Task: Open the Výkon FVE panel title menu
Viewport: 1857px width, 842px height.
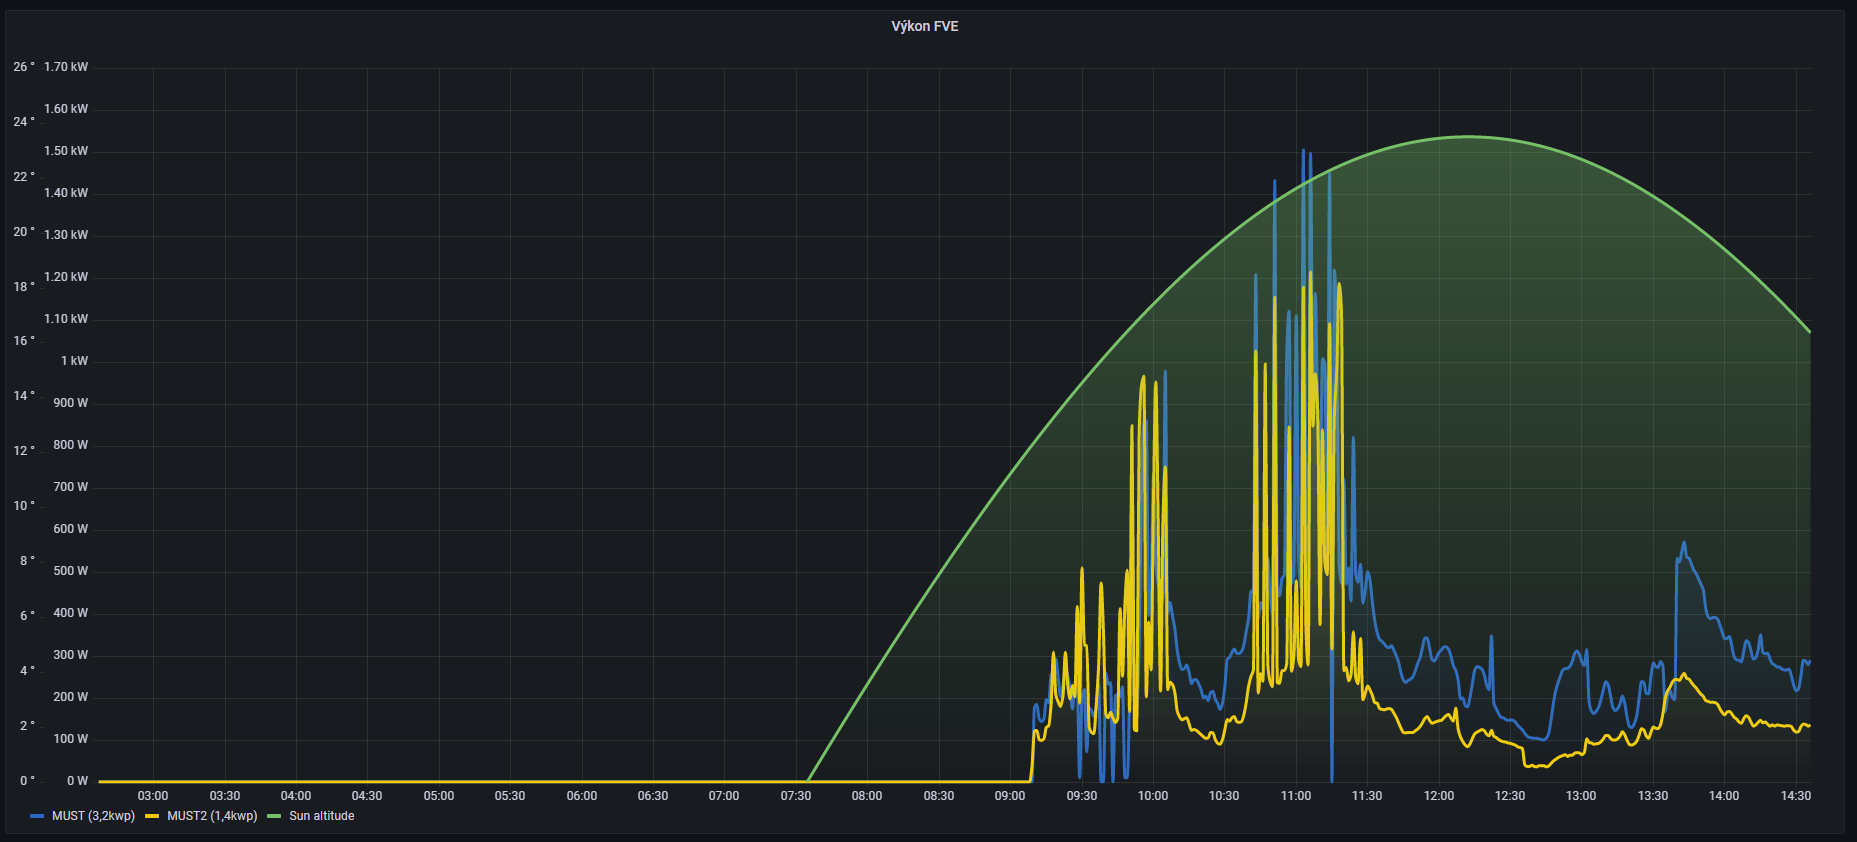Action: (x=924, y=26)
